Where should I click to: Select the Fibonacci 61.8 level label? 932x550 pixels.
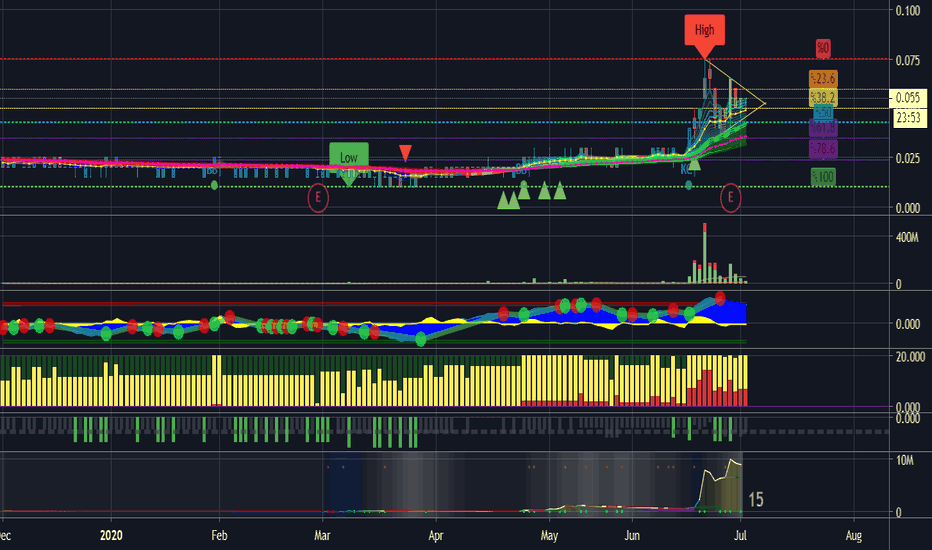823,127
